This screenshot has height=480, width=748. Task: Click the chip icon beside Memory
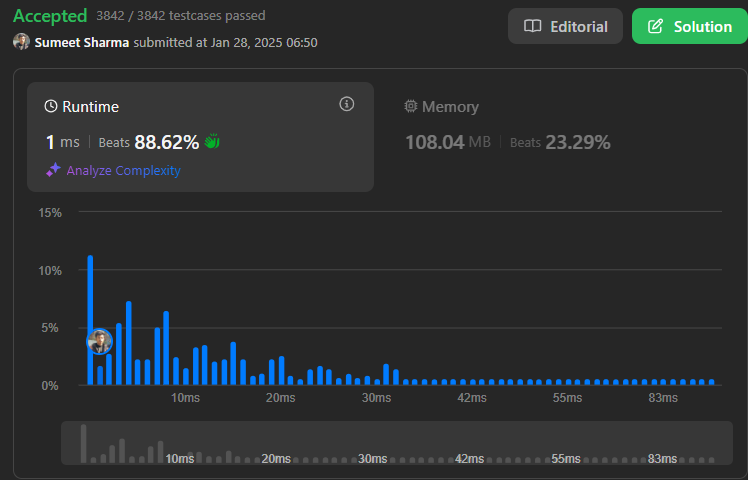coord(410,107)
